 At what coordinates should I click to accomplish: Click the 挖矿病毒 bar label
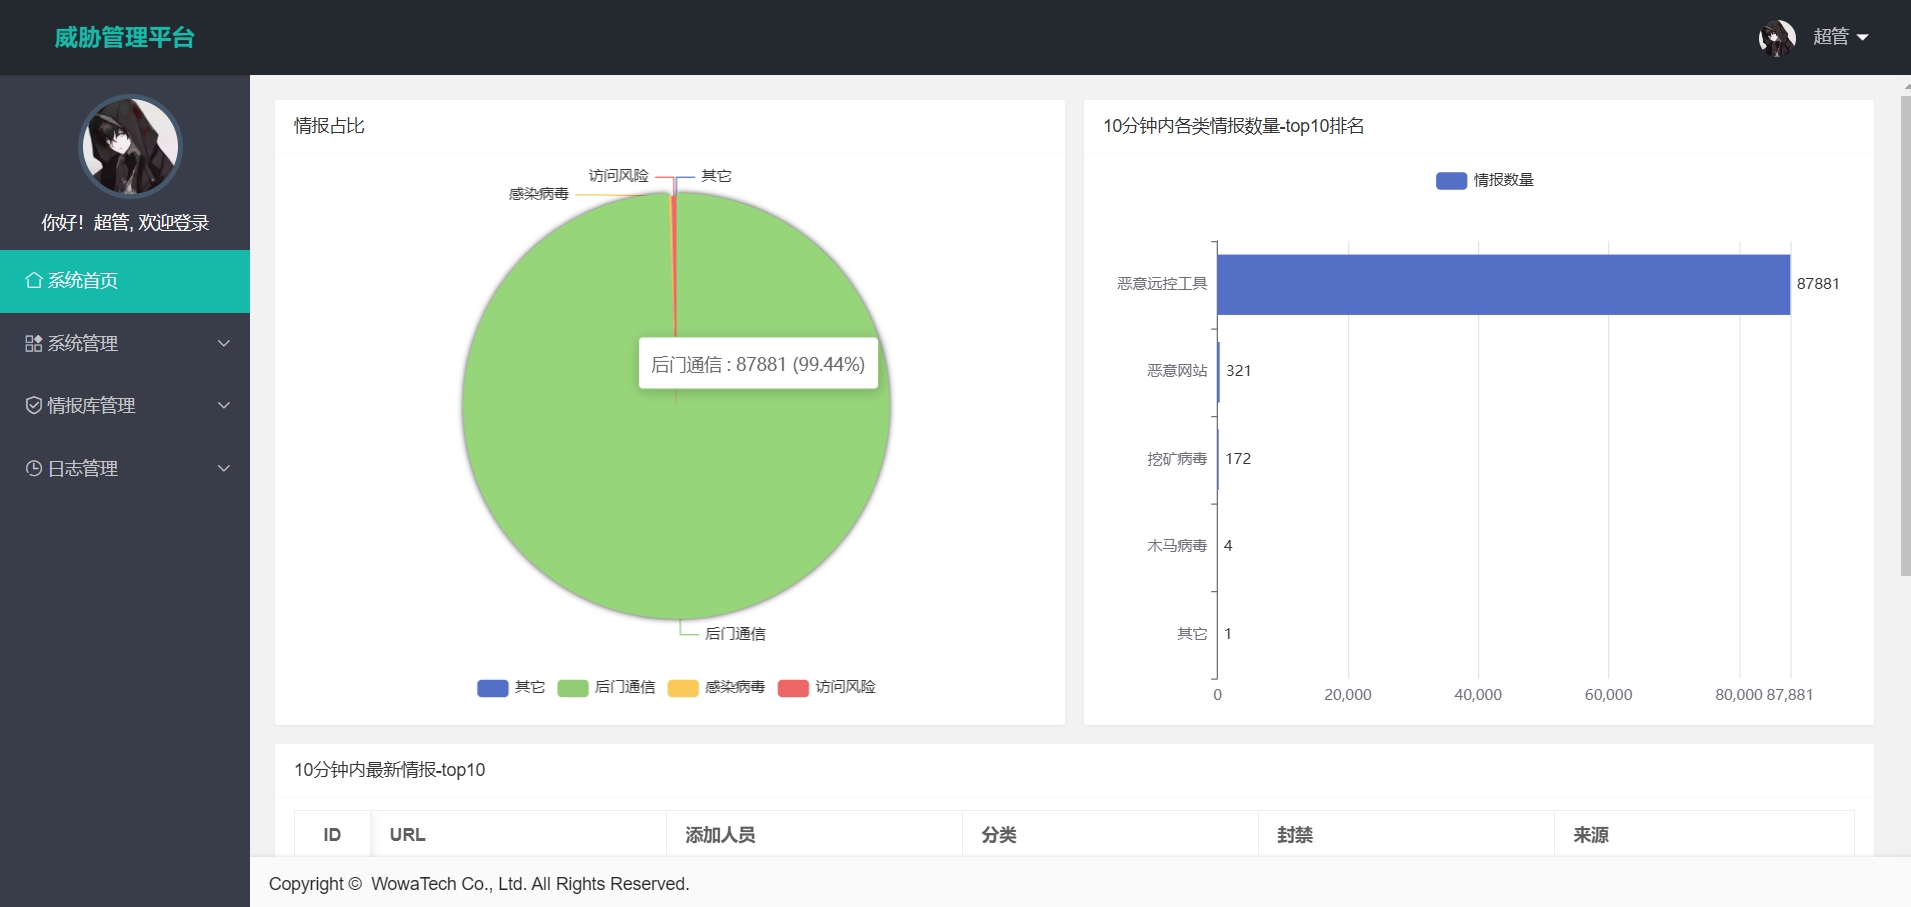[x=1177, y=459]
